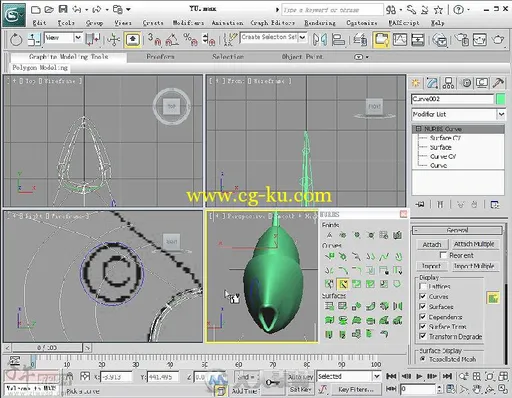Click the time slider showing 0 / 100
The width and height of the screenshot is (512, 398).
(47, 348)
